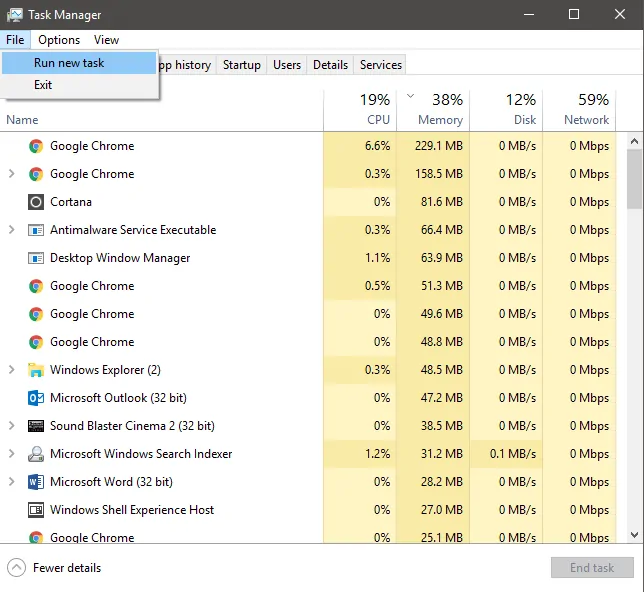This screenshot has width=644, height=592.
Task: Select the Windows Shell Experience Host row
Action: click(x=308, y=510)
